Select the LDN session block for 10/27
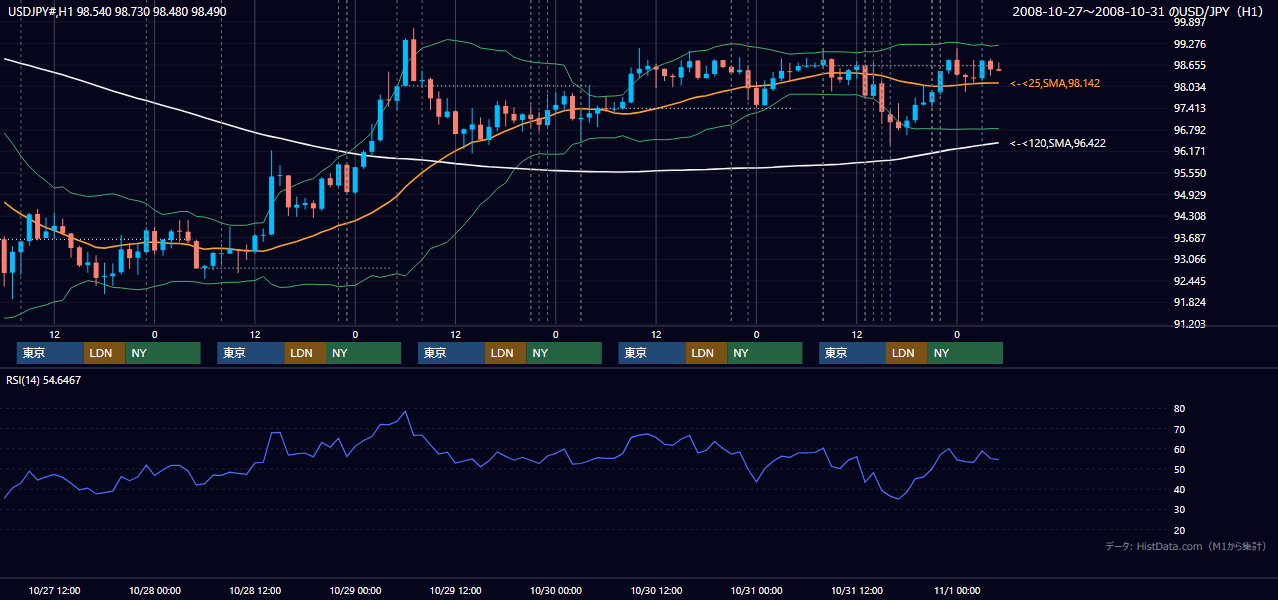The height and width of the screenshot is (600, 1278). (105, 353)
